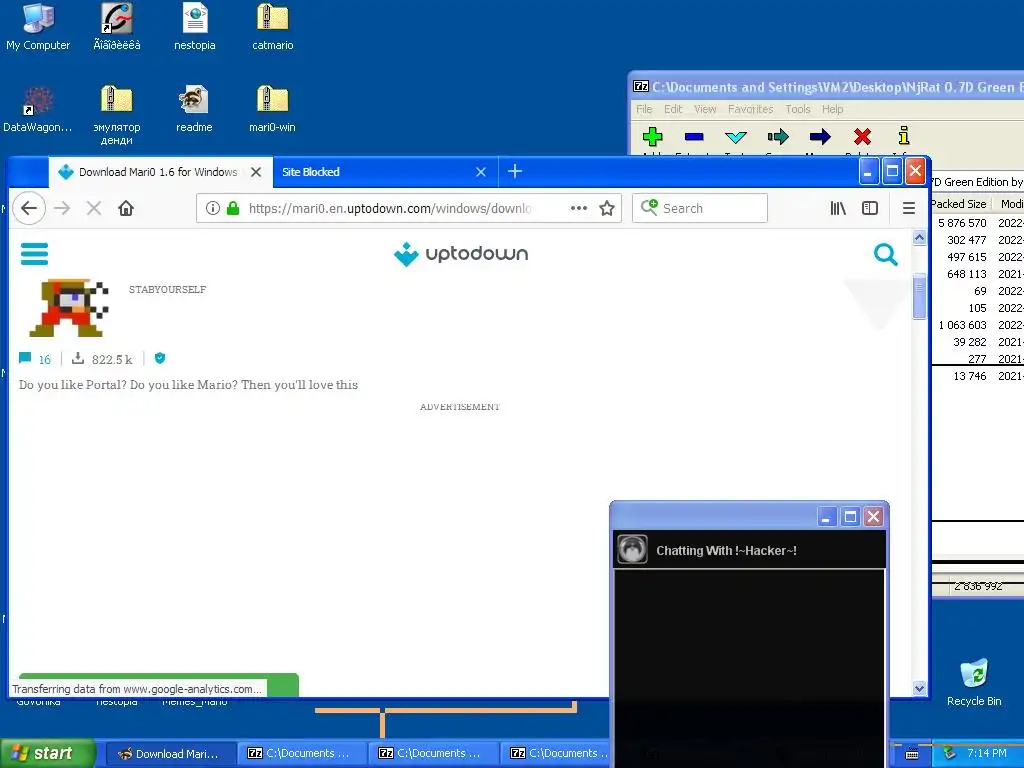This screenshot has height=768, width=1024.
Task: Go back with the browser back arrow
Action: click(x=29, y=208)
